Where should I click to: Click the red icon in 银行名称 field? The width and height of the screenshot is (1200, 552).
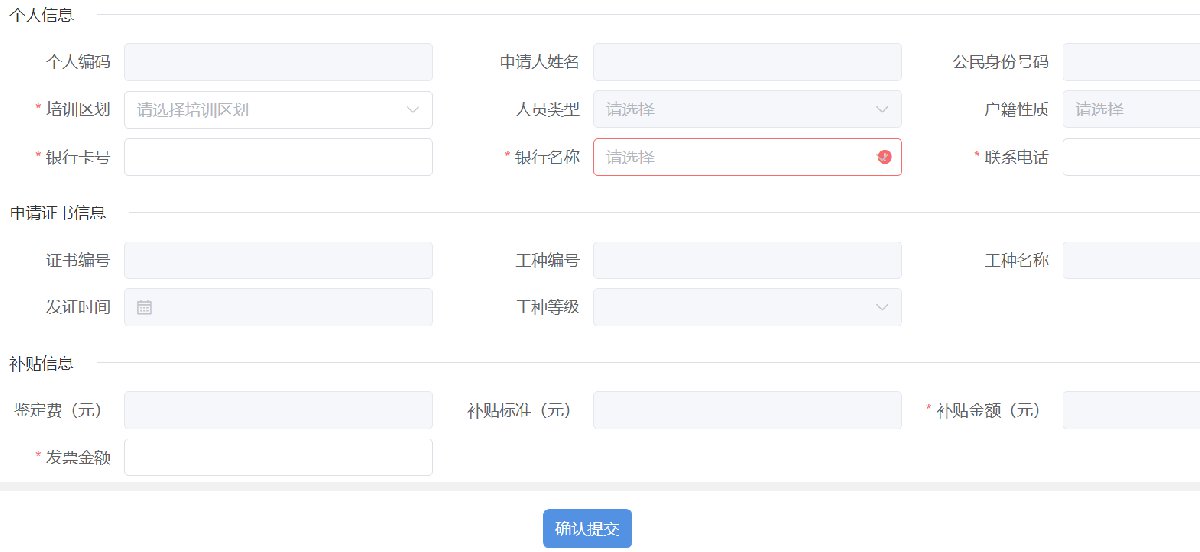(884, 157)
